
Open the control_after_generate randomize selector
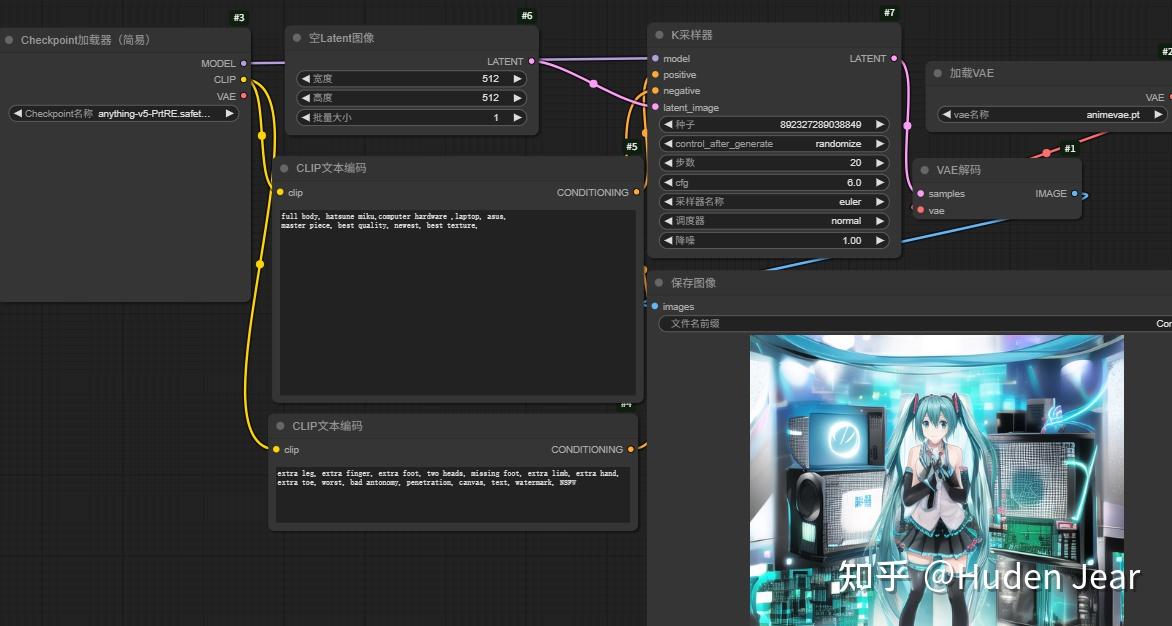point(774,143)
